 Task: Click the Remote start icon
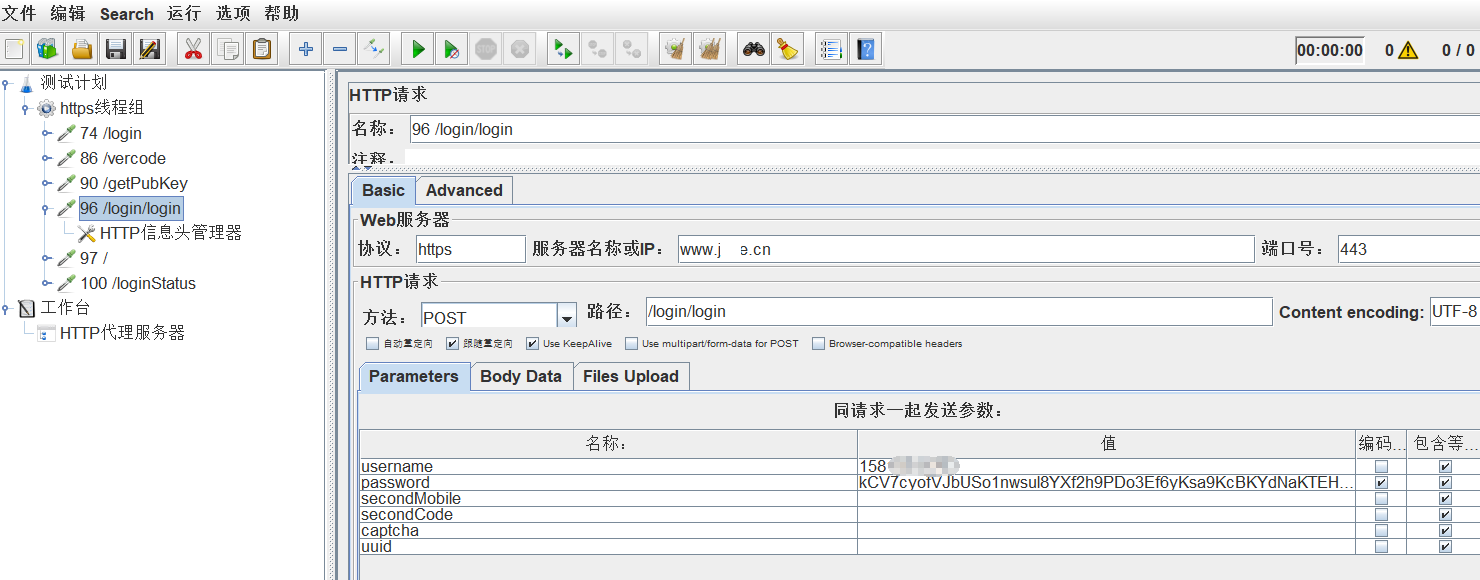[x=564, y=49]
